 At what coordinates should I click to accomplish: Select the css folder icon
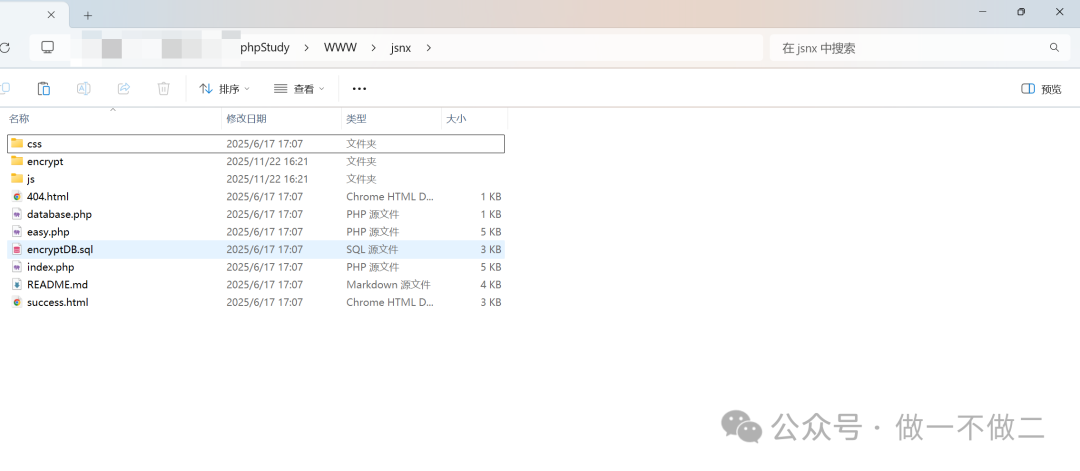click(17, 143)
